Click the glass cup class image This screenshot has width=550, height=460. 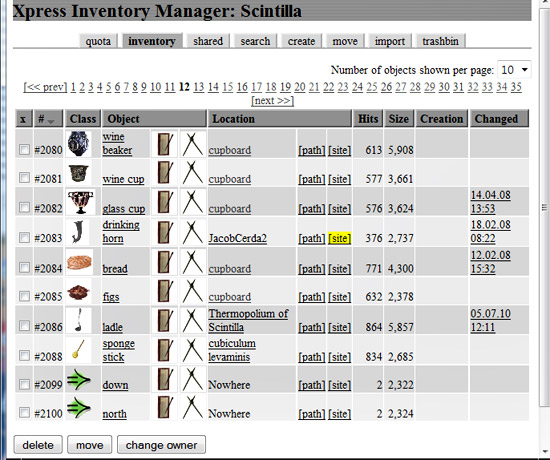click(x=81, y=202)
